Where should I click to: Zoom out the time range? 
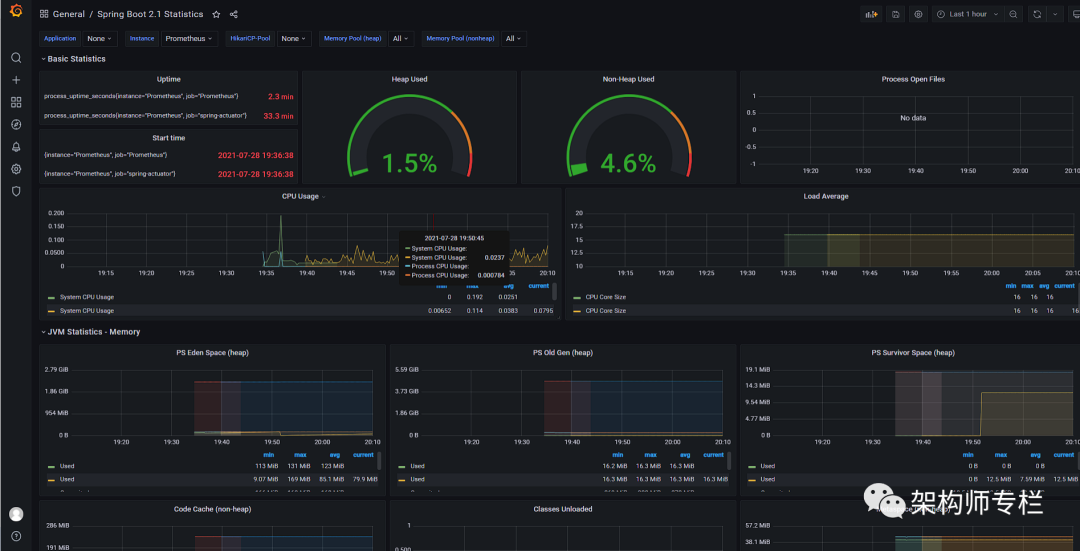pyautogui.click(x=1013, y=14)
